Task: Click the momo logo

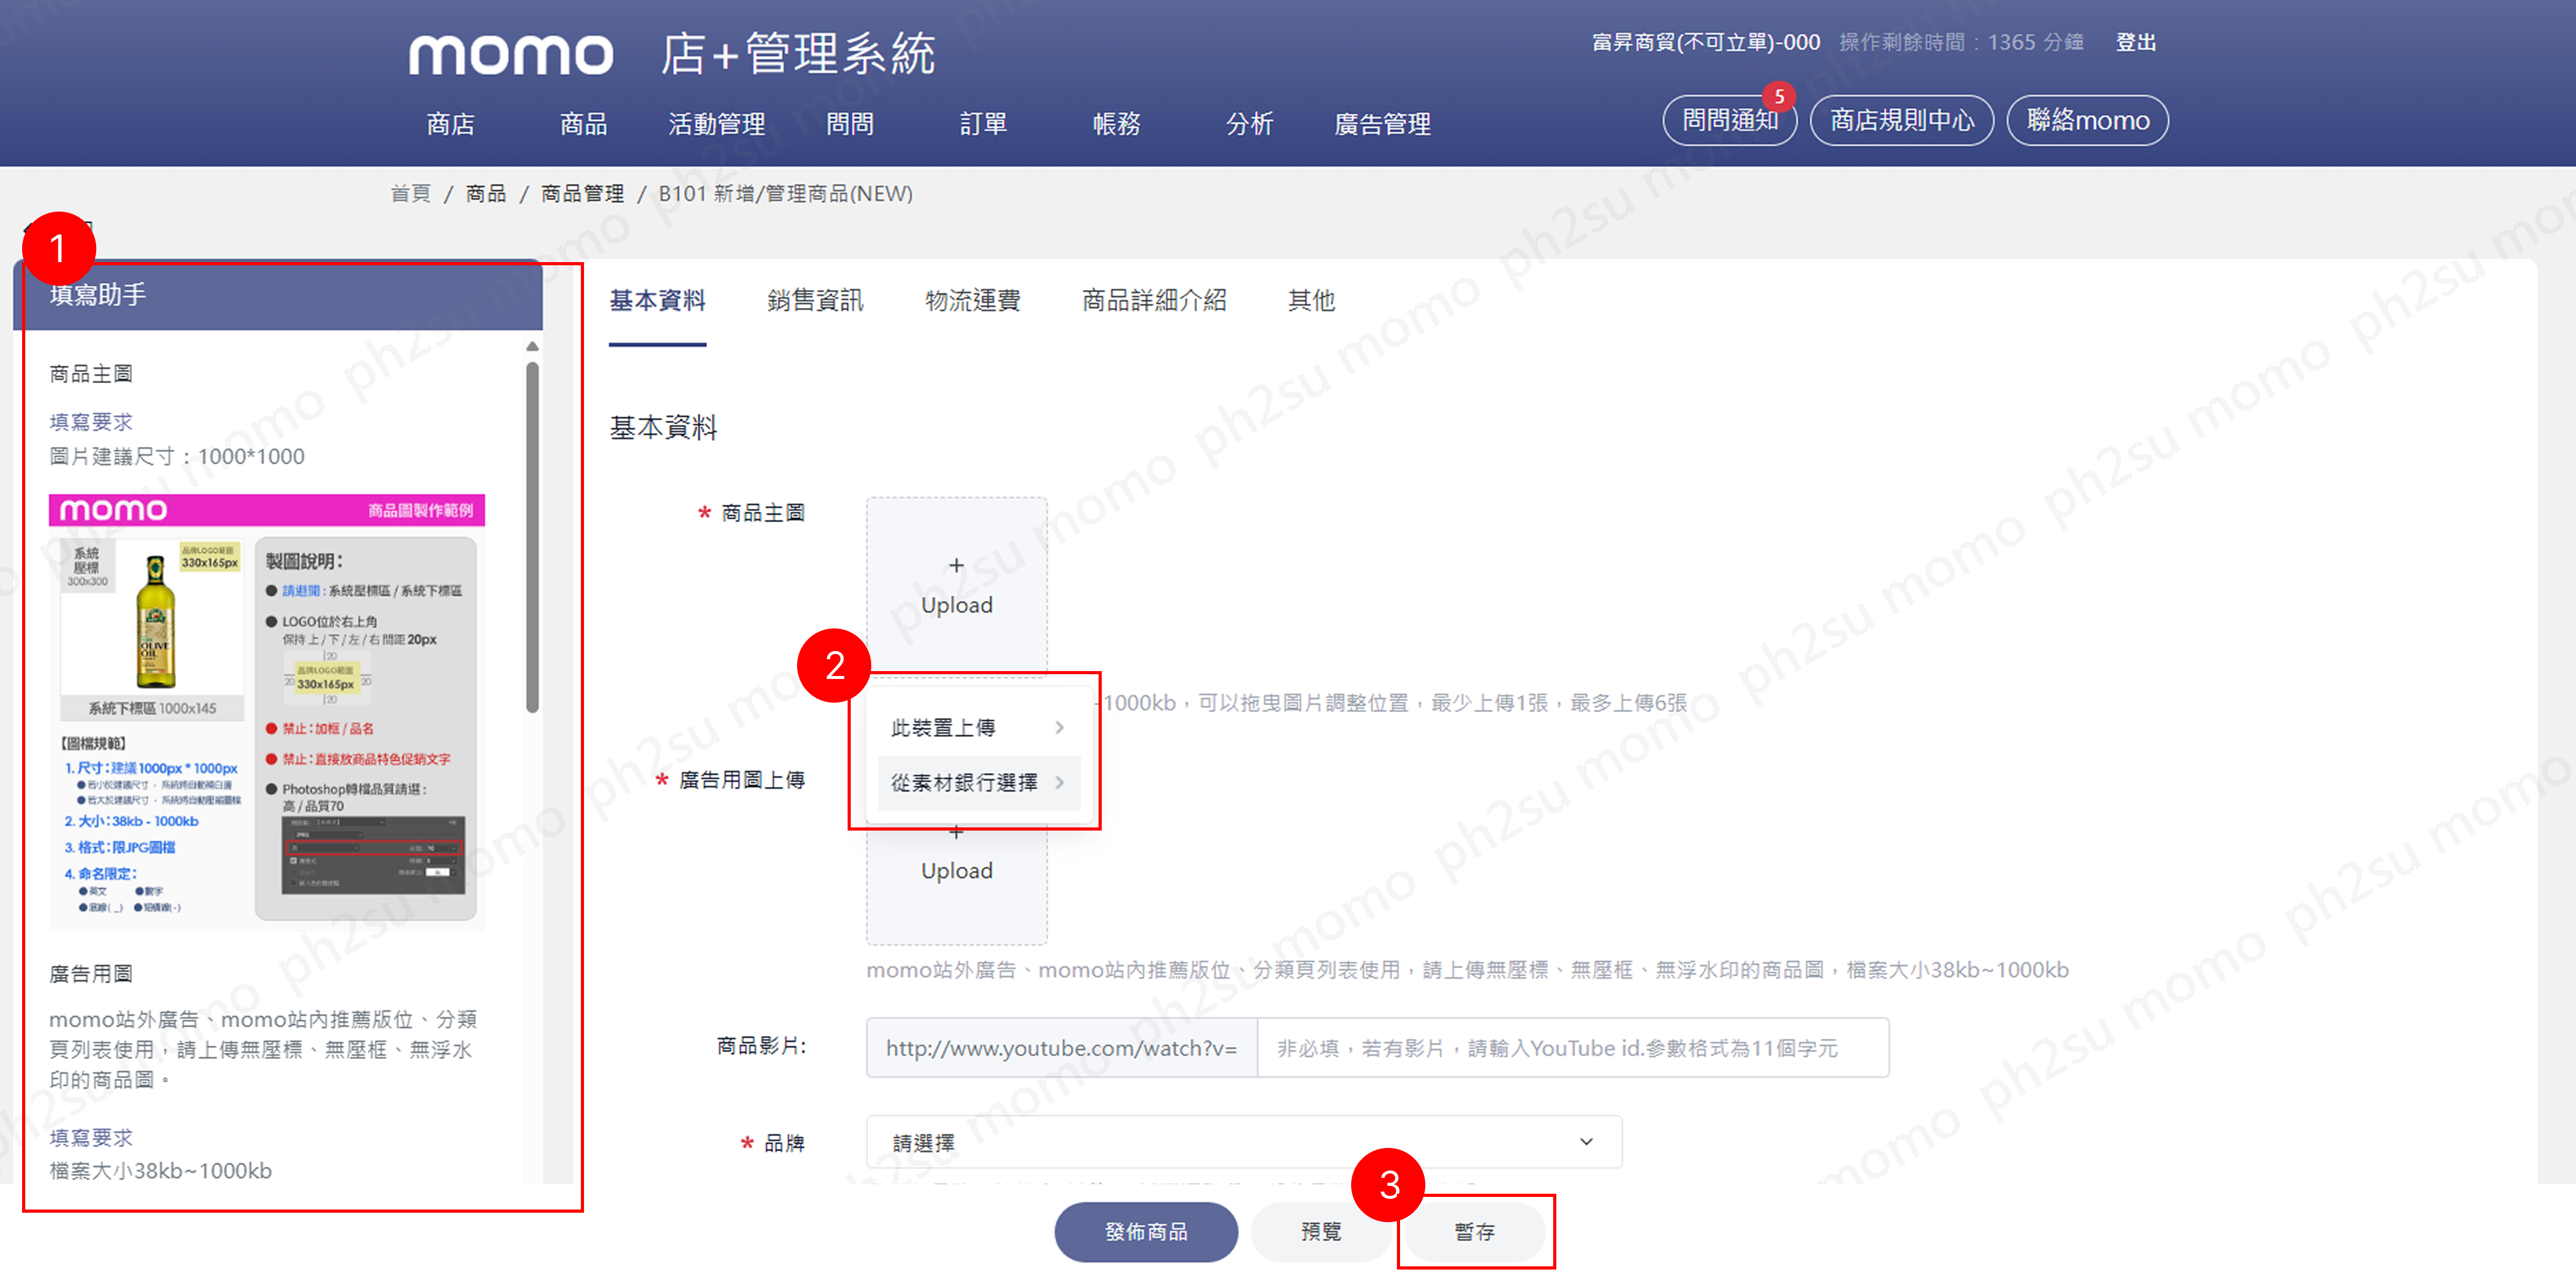Action: (x=511, y=55)
